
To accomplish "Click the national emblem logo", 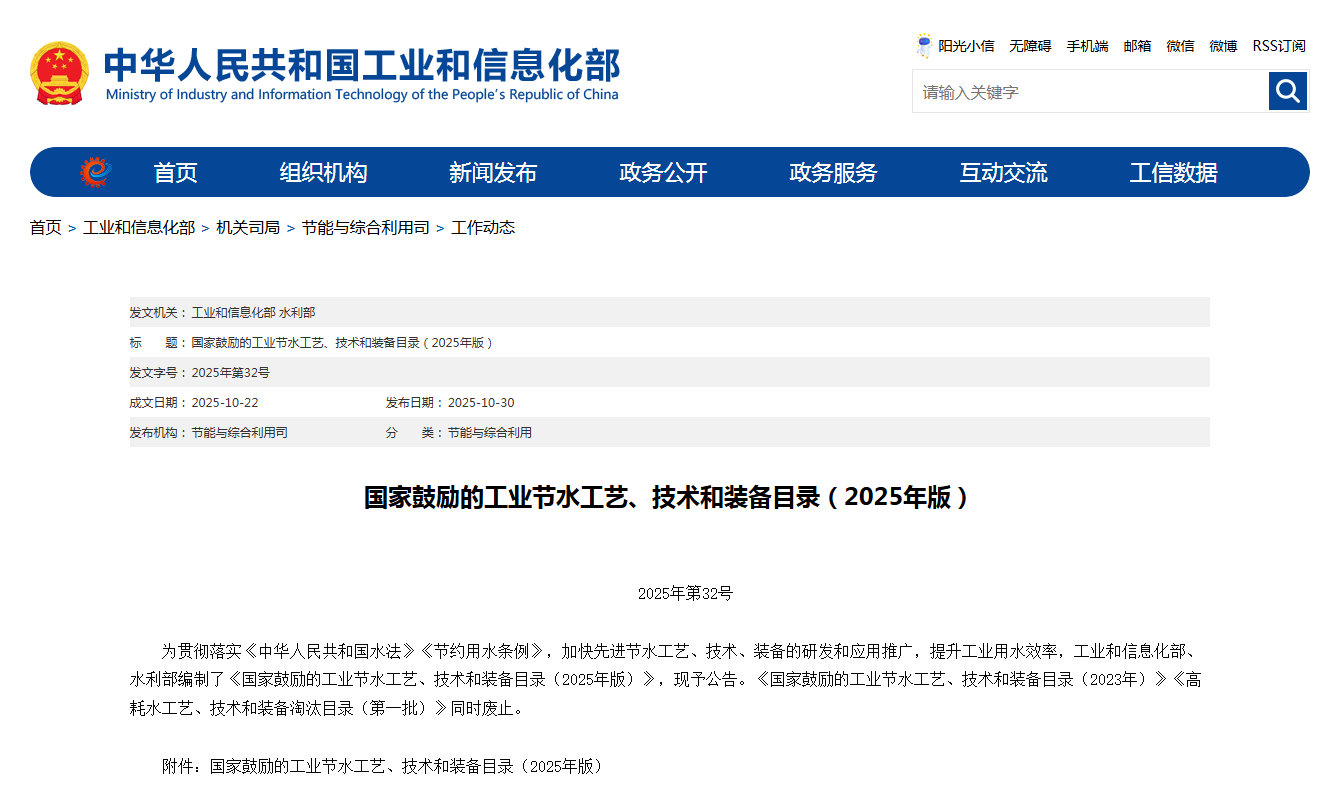I will pyautogui.click(x=59, y=73).
